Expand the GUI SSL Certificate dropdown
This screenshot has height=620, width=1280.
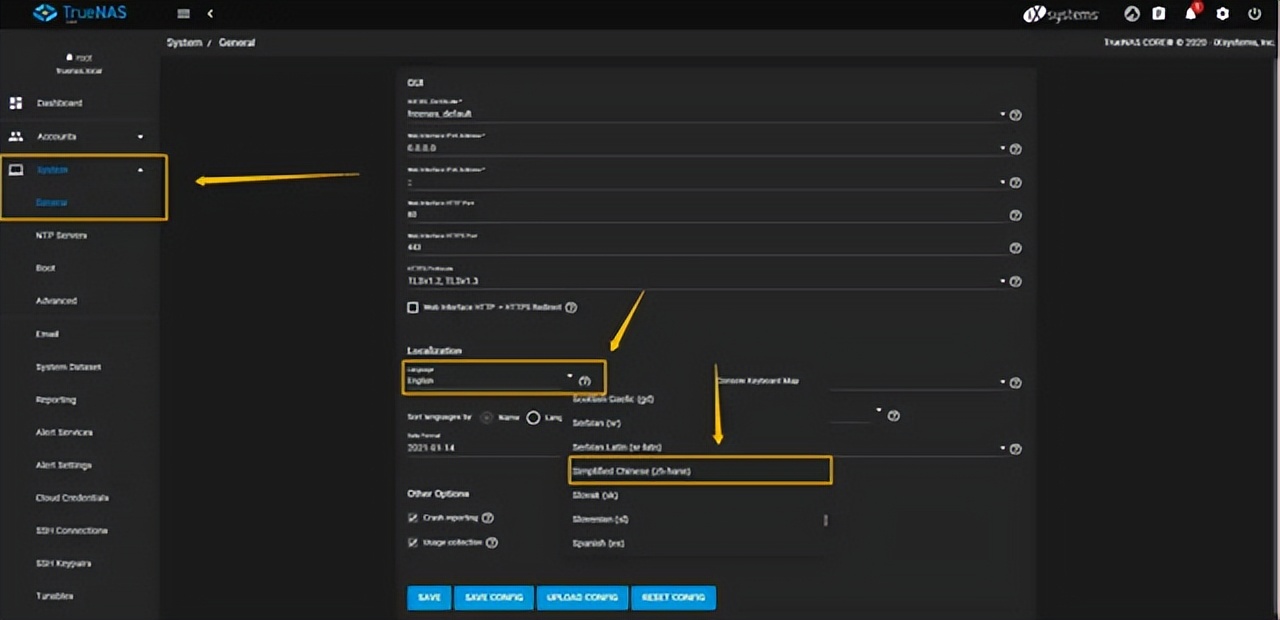tap(700, 114)
